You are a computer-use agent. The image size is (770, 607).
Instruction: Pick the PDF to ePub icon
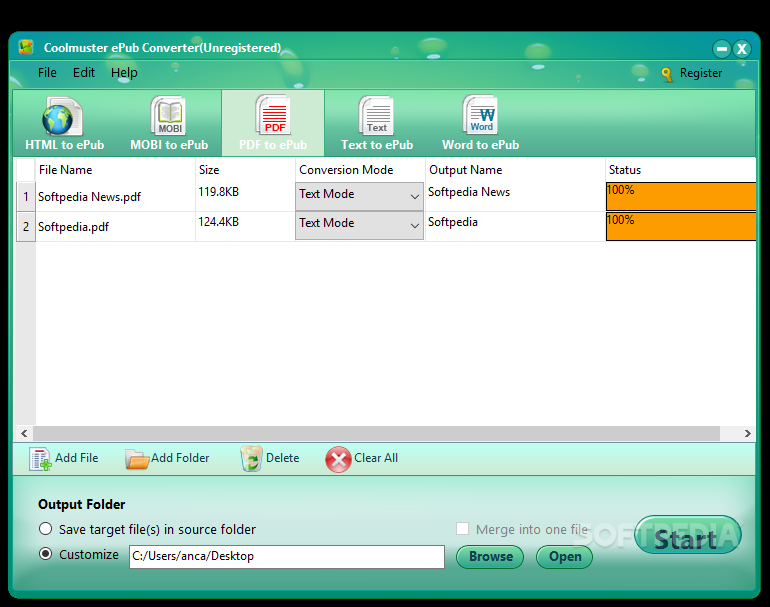tap(273, 115)
